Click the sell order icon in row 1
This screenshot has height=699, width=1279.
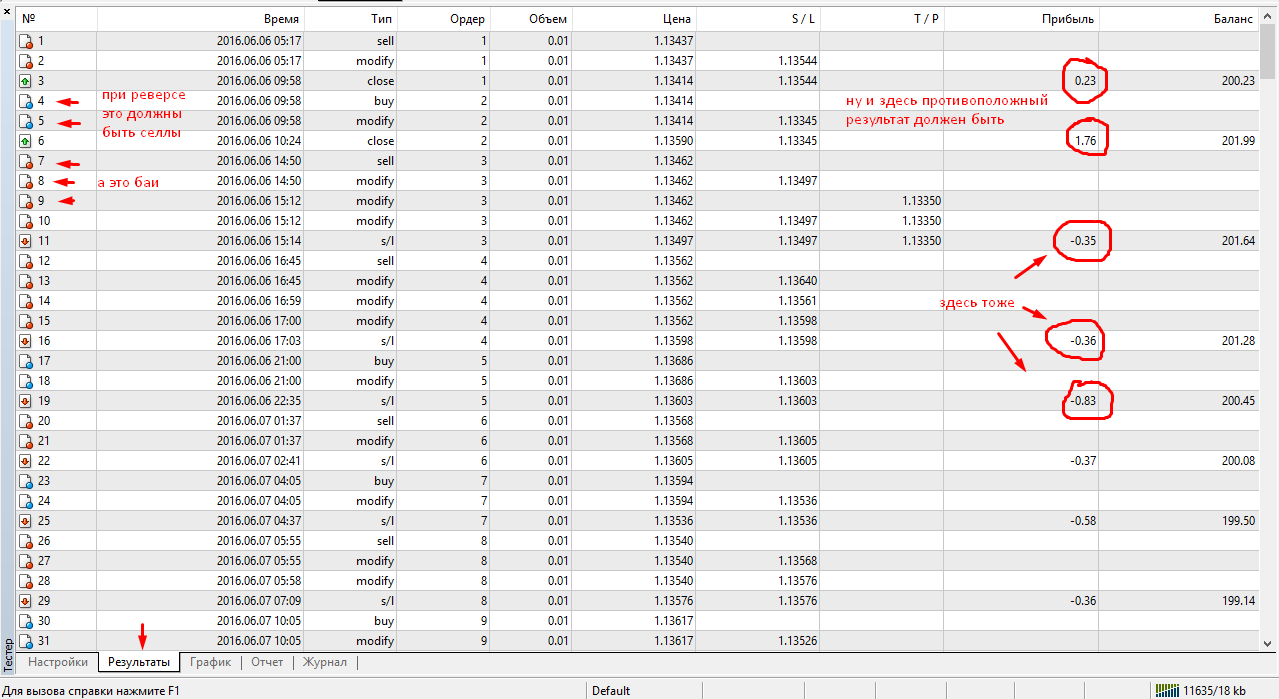26,41
